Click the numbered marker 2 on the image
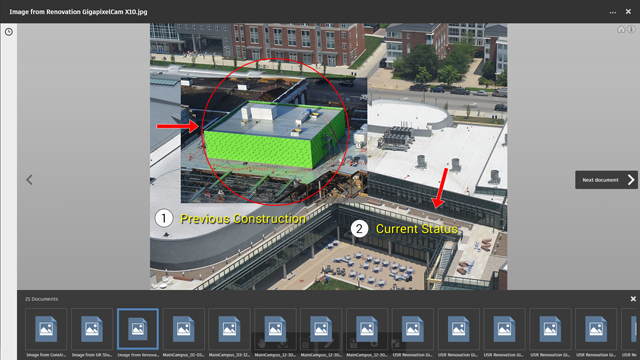 coord(359,229)
